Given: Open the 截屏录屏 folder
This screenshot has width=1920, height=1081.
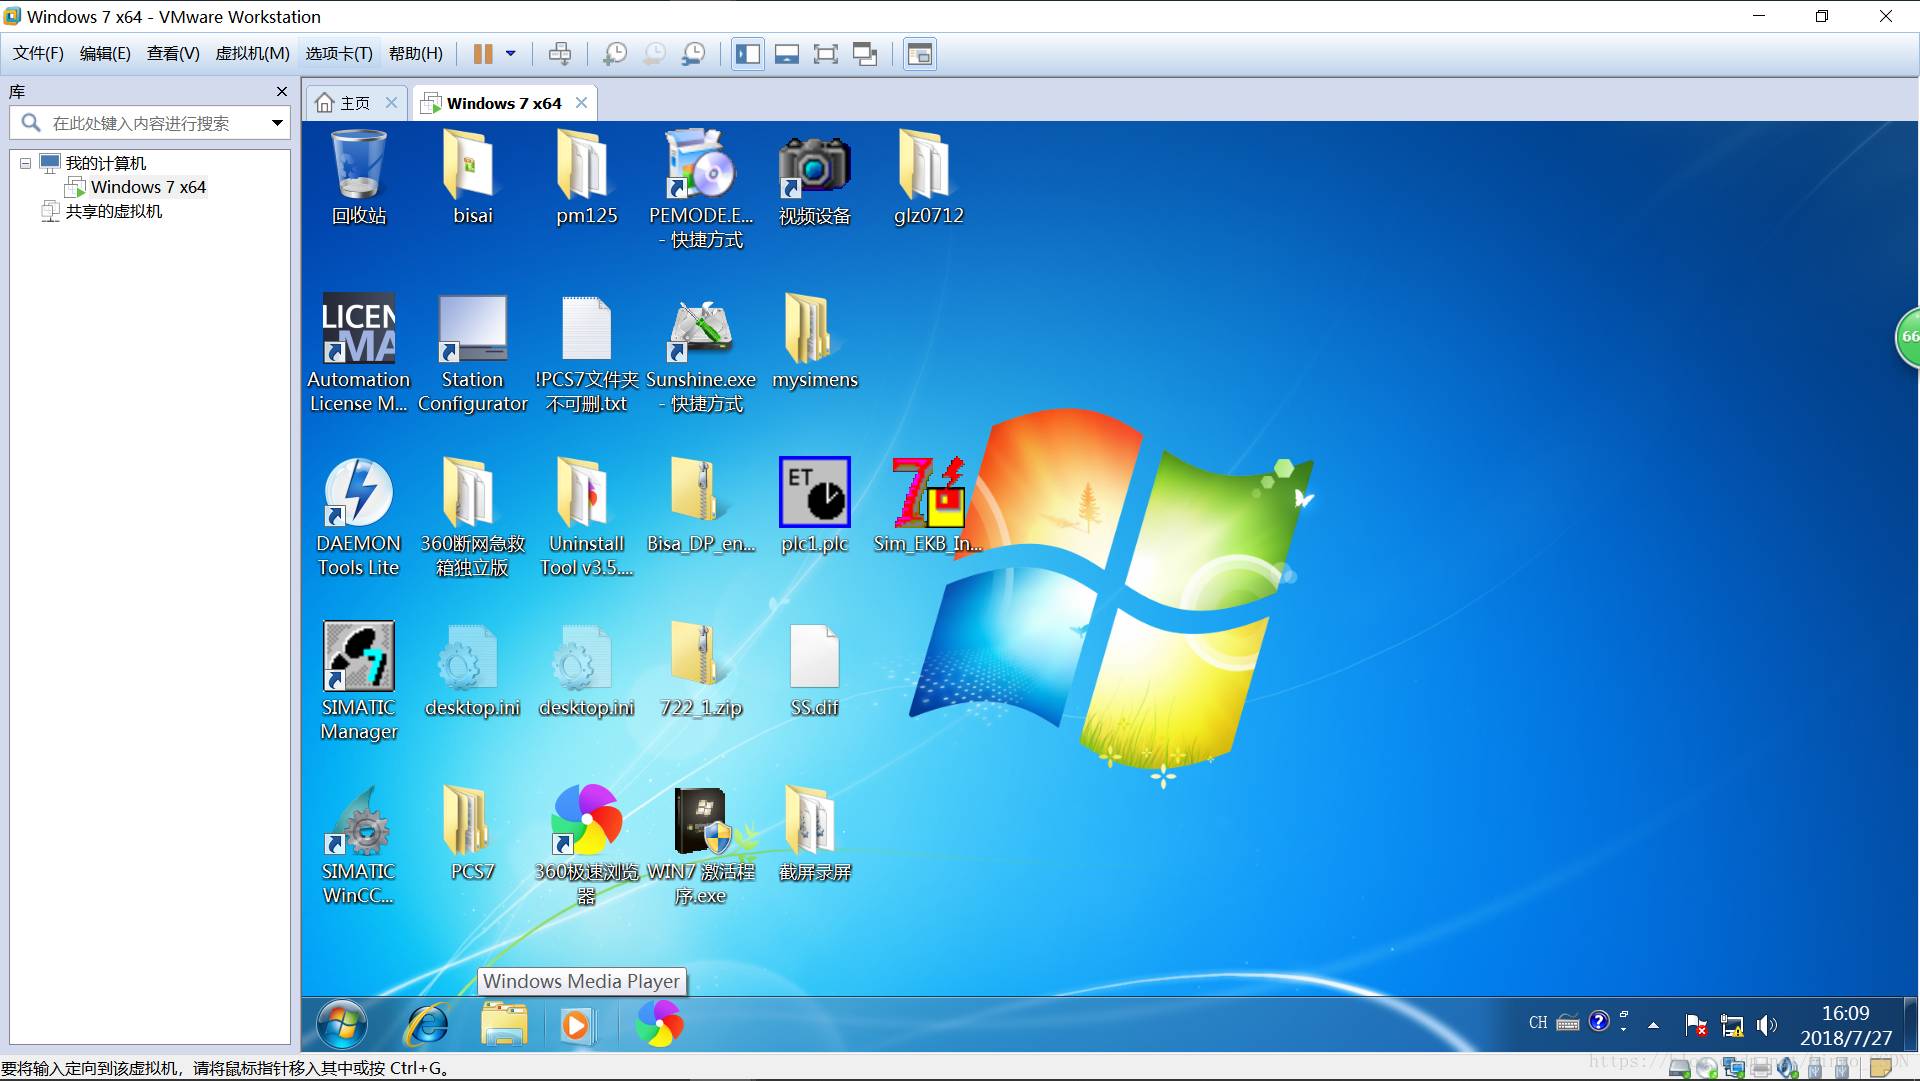Looking at the screenshot, I should pos(814,833).
